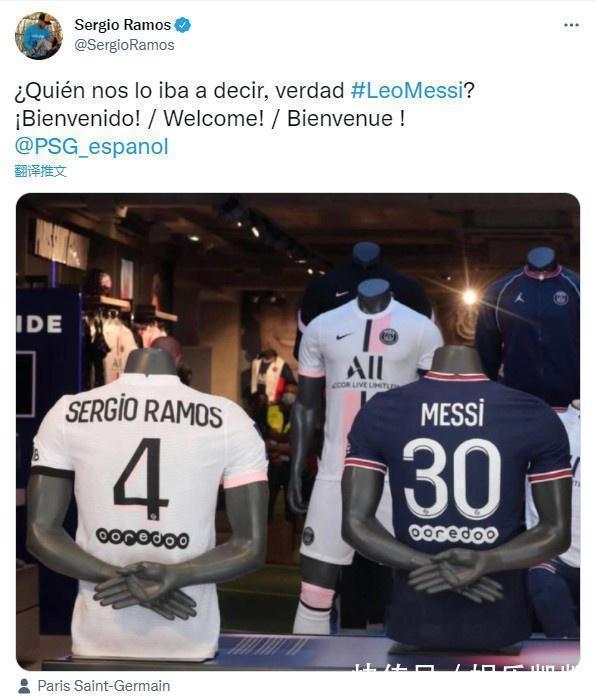Open the Paris Saint-Germain tagged account
The image size is (595, 697).
[104, 686]
